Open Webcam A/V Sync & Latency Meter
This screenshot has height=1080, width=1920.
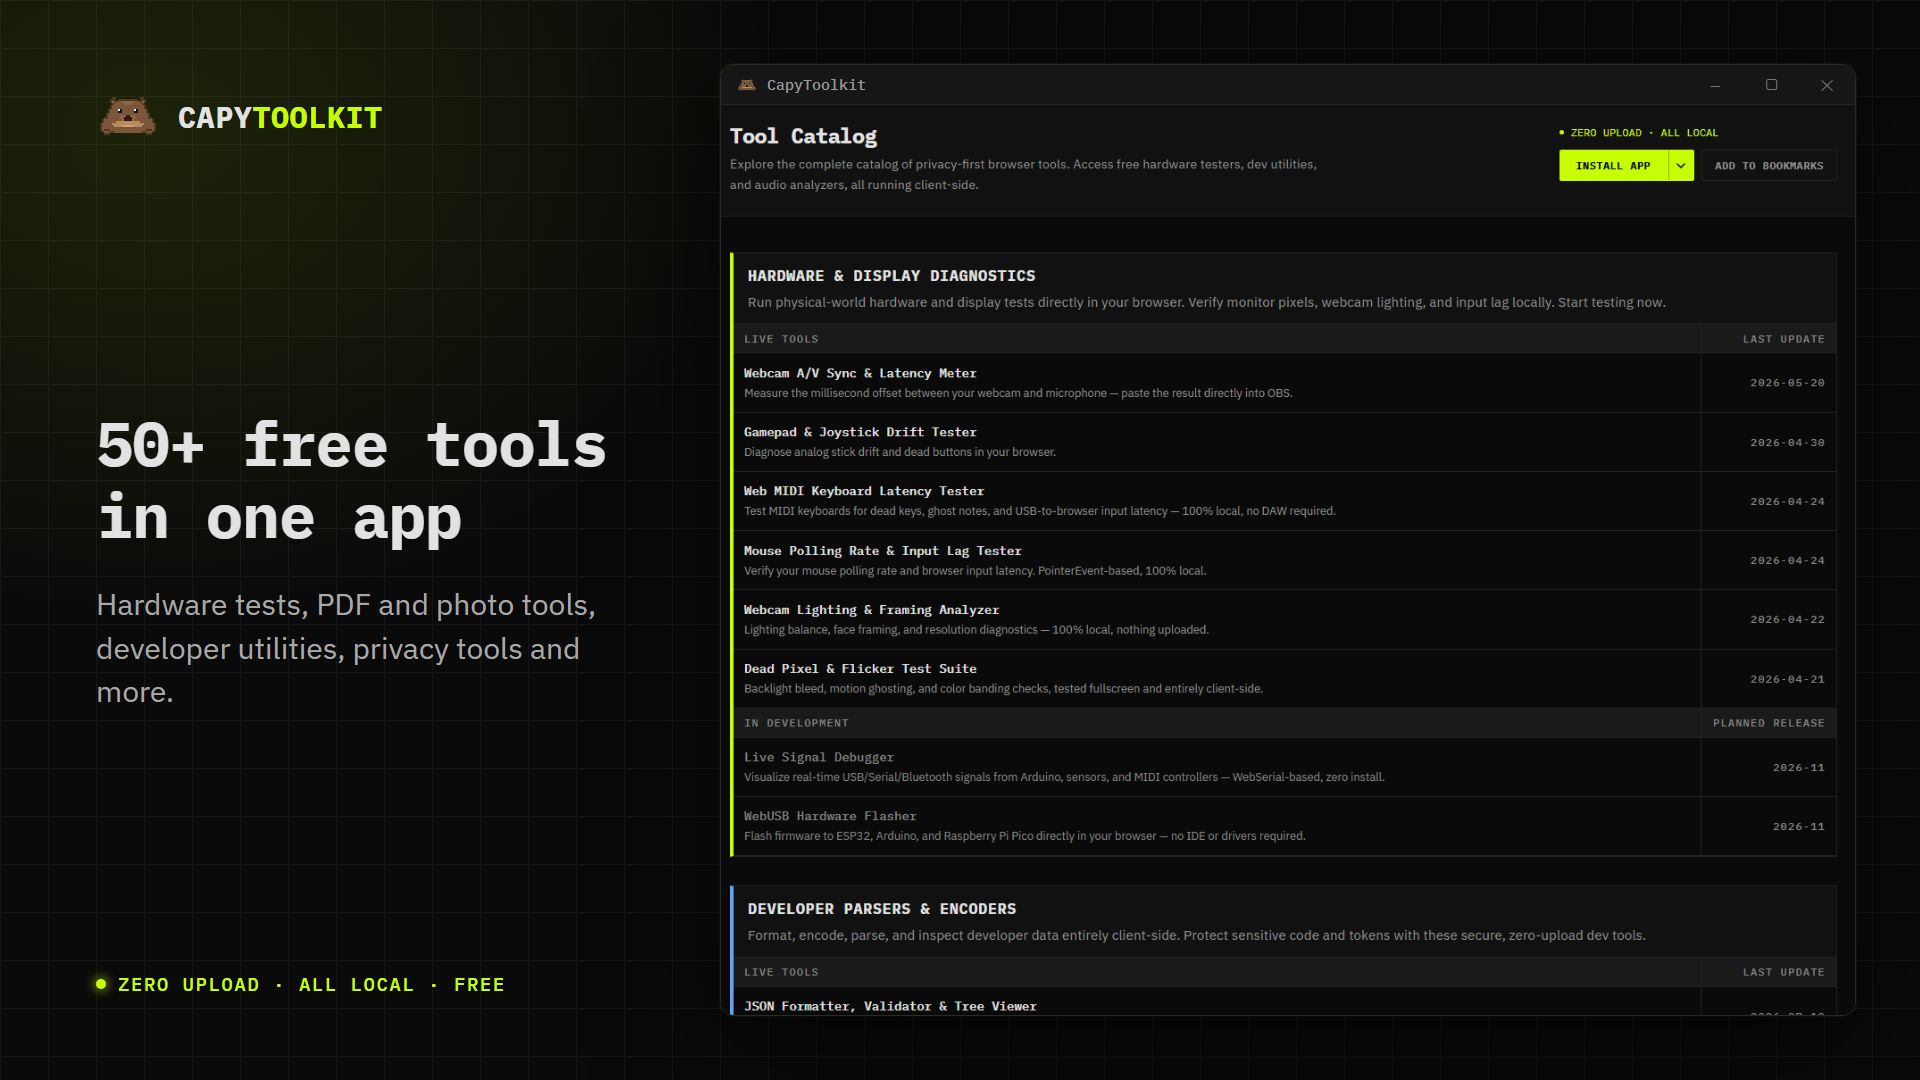pyautogui.click(x=1216, y=383)
